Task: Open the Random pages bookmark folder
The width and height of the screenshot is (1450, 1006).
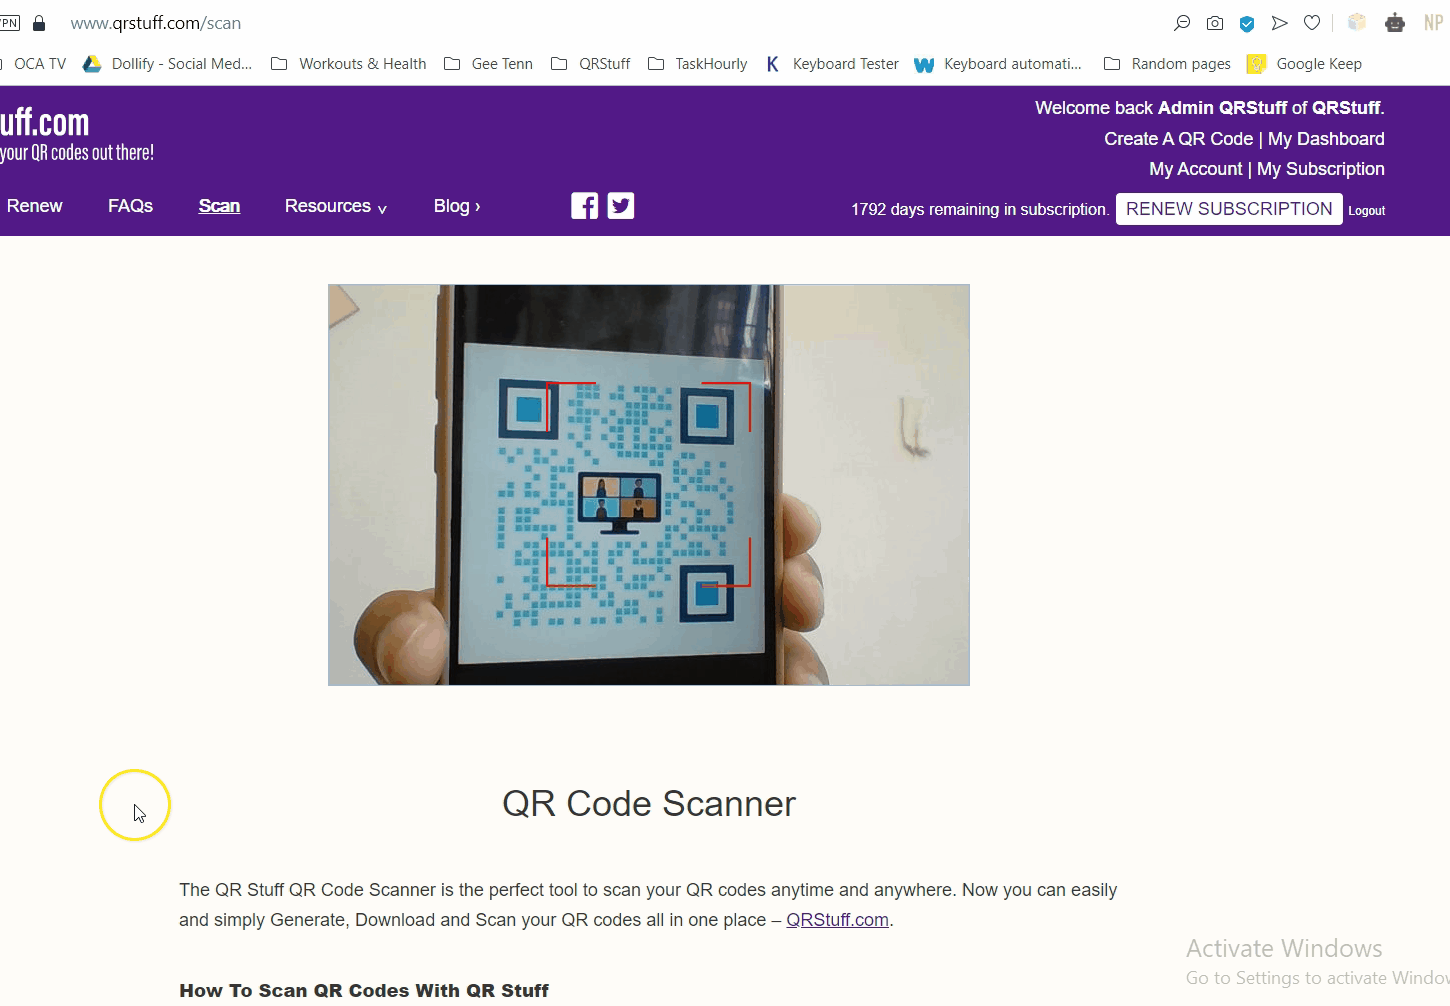Action: pyautogui.click(x=1167, y=64)
